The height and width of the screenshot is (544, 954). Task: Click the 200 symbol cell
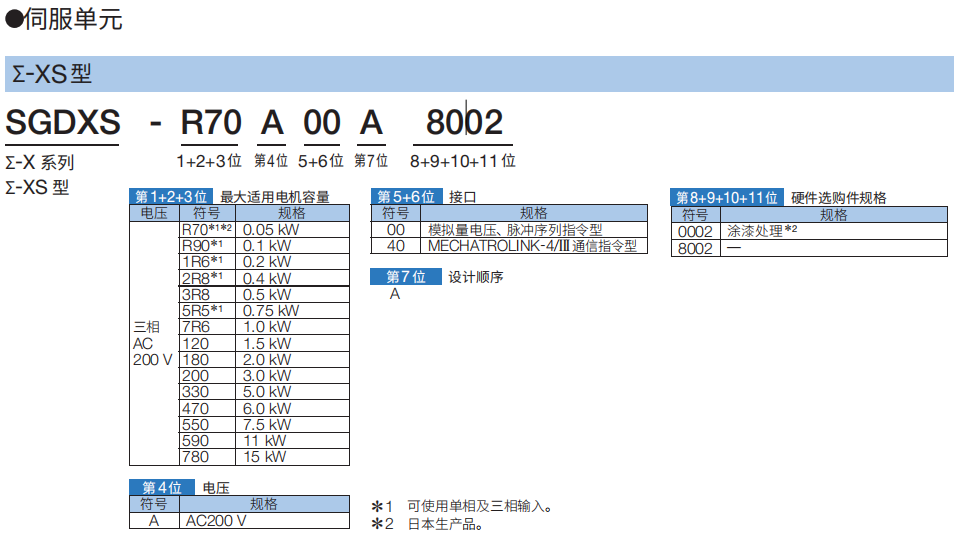coord(207,375)
